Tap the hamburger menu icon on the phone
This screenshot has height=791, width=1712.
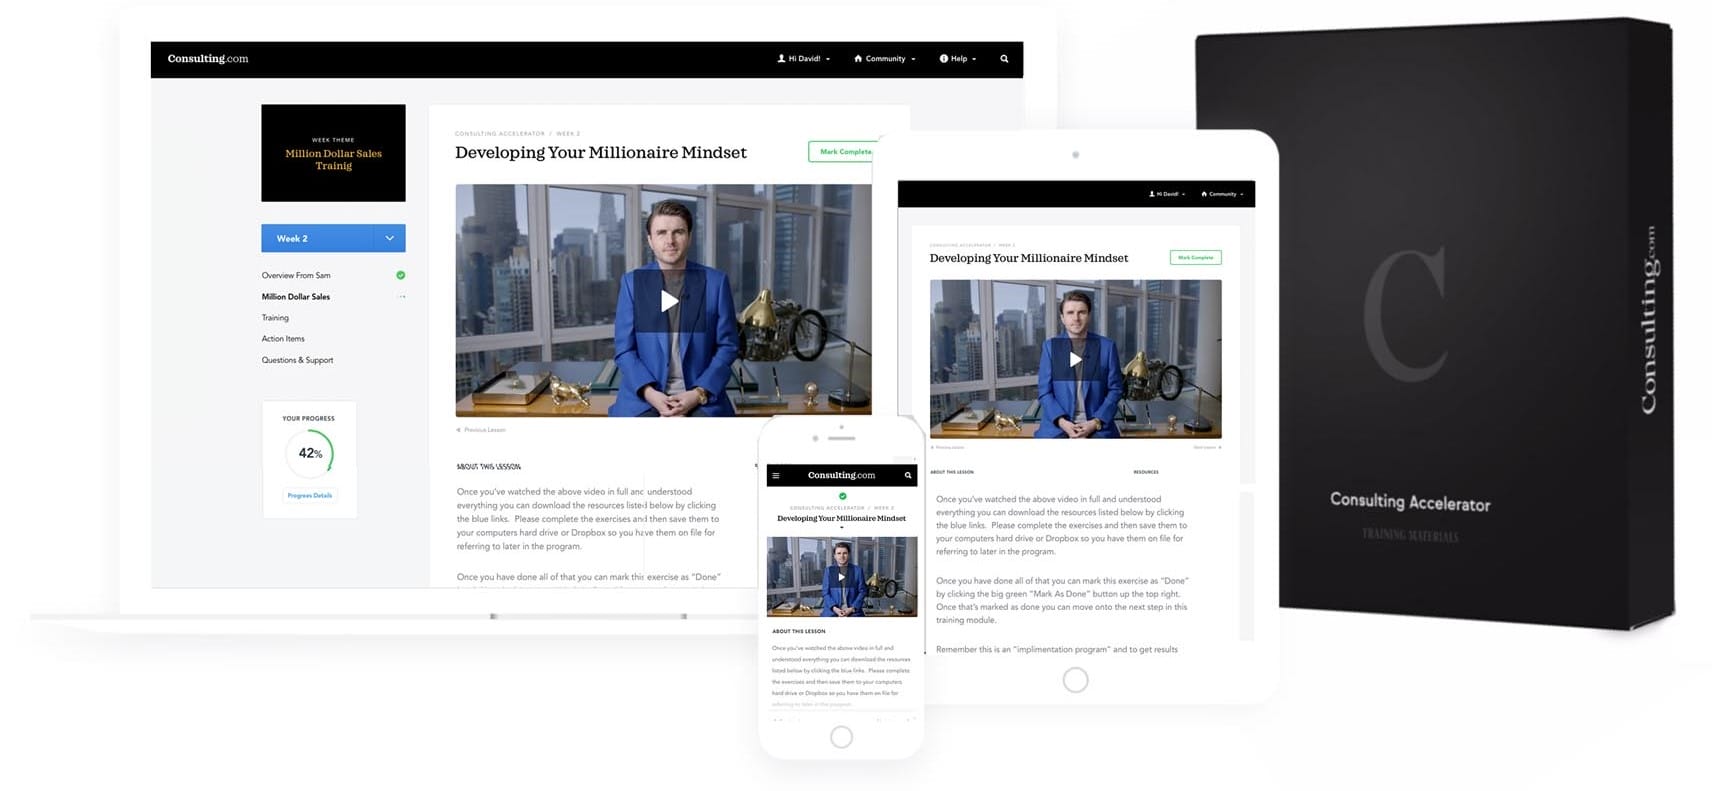(776, 476)
